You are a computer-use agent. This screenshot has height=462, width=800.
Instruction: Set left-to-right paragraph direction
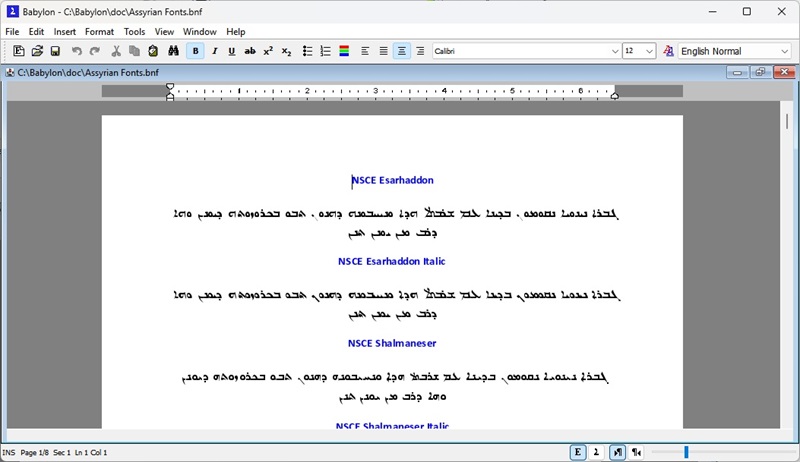coord(617,452)
